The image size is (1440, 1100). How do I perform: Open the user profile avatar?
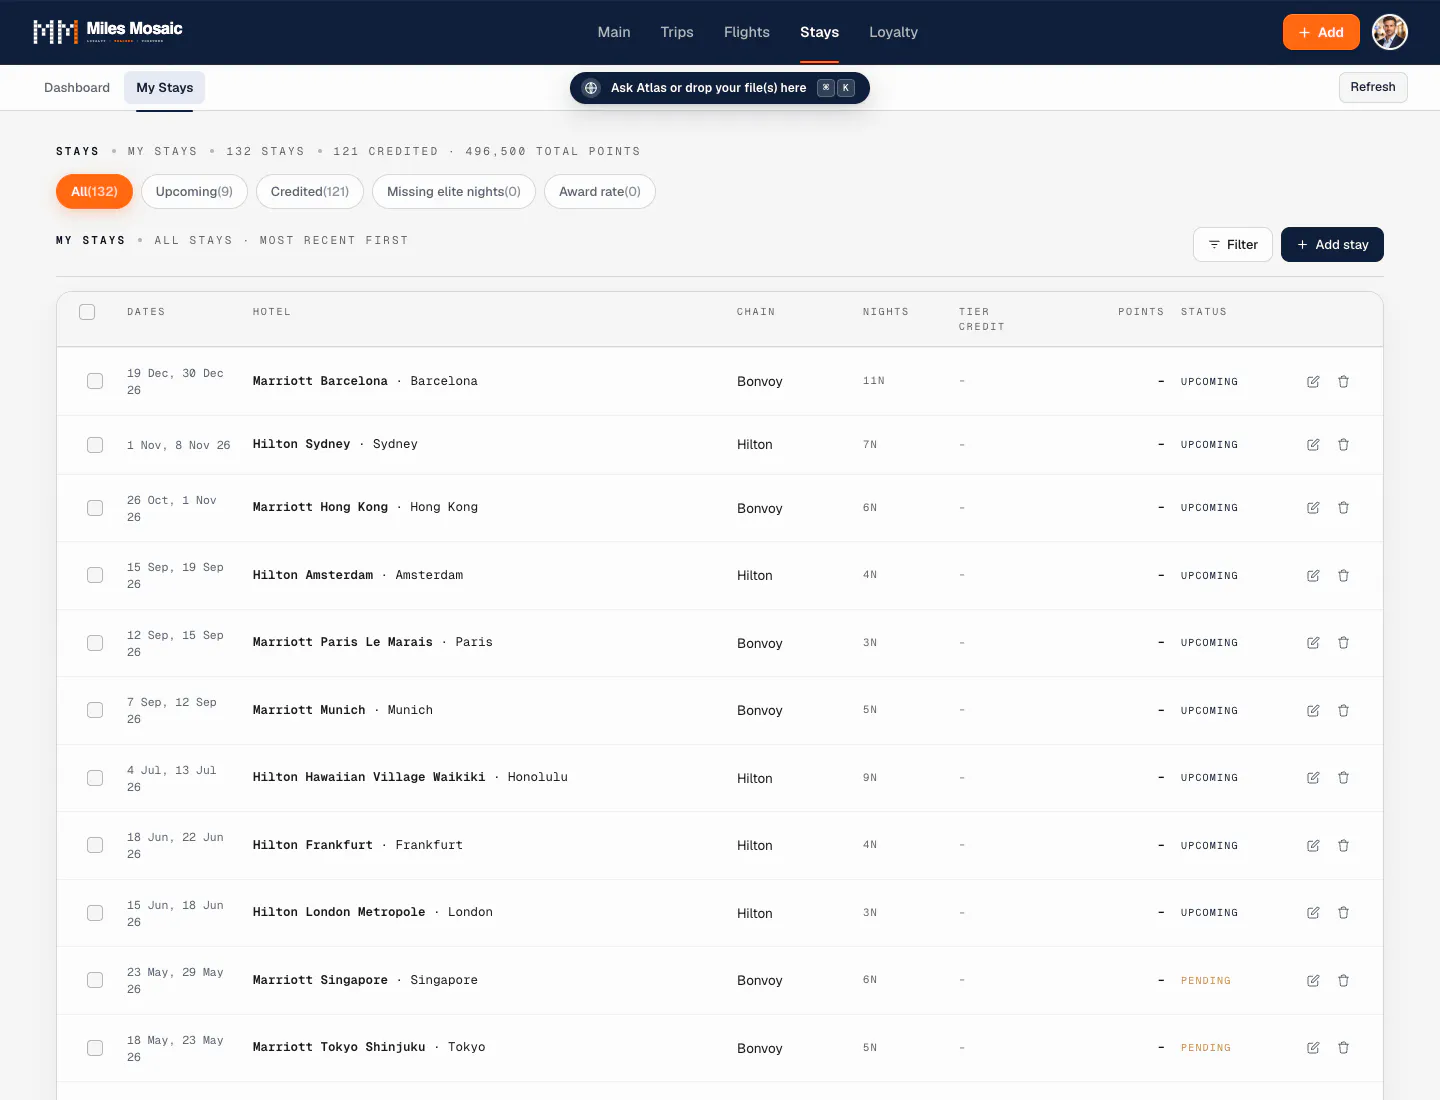tap(1389, 32)
